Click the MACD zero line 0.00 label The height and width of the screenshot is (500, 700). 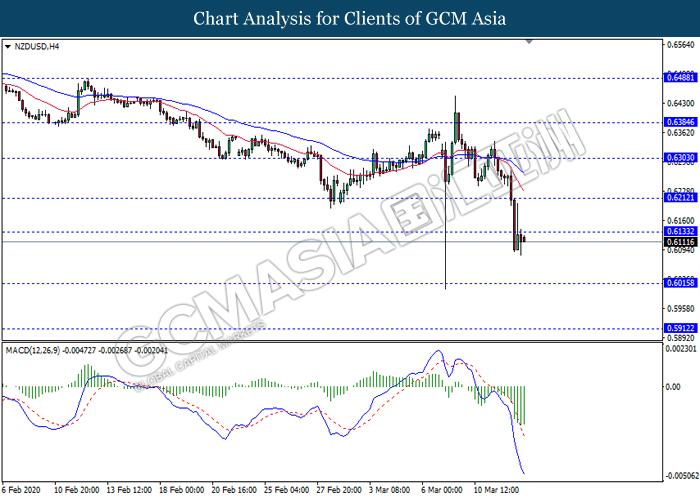[673, 387]
